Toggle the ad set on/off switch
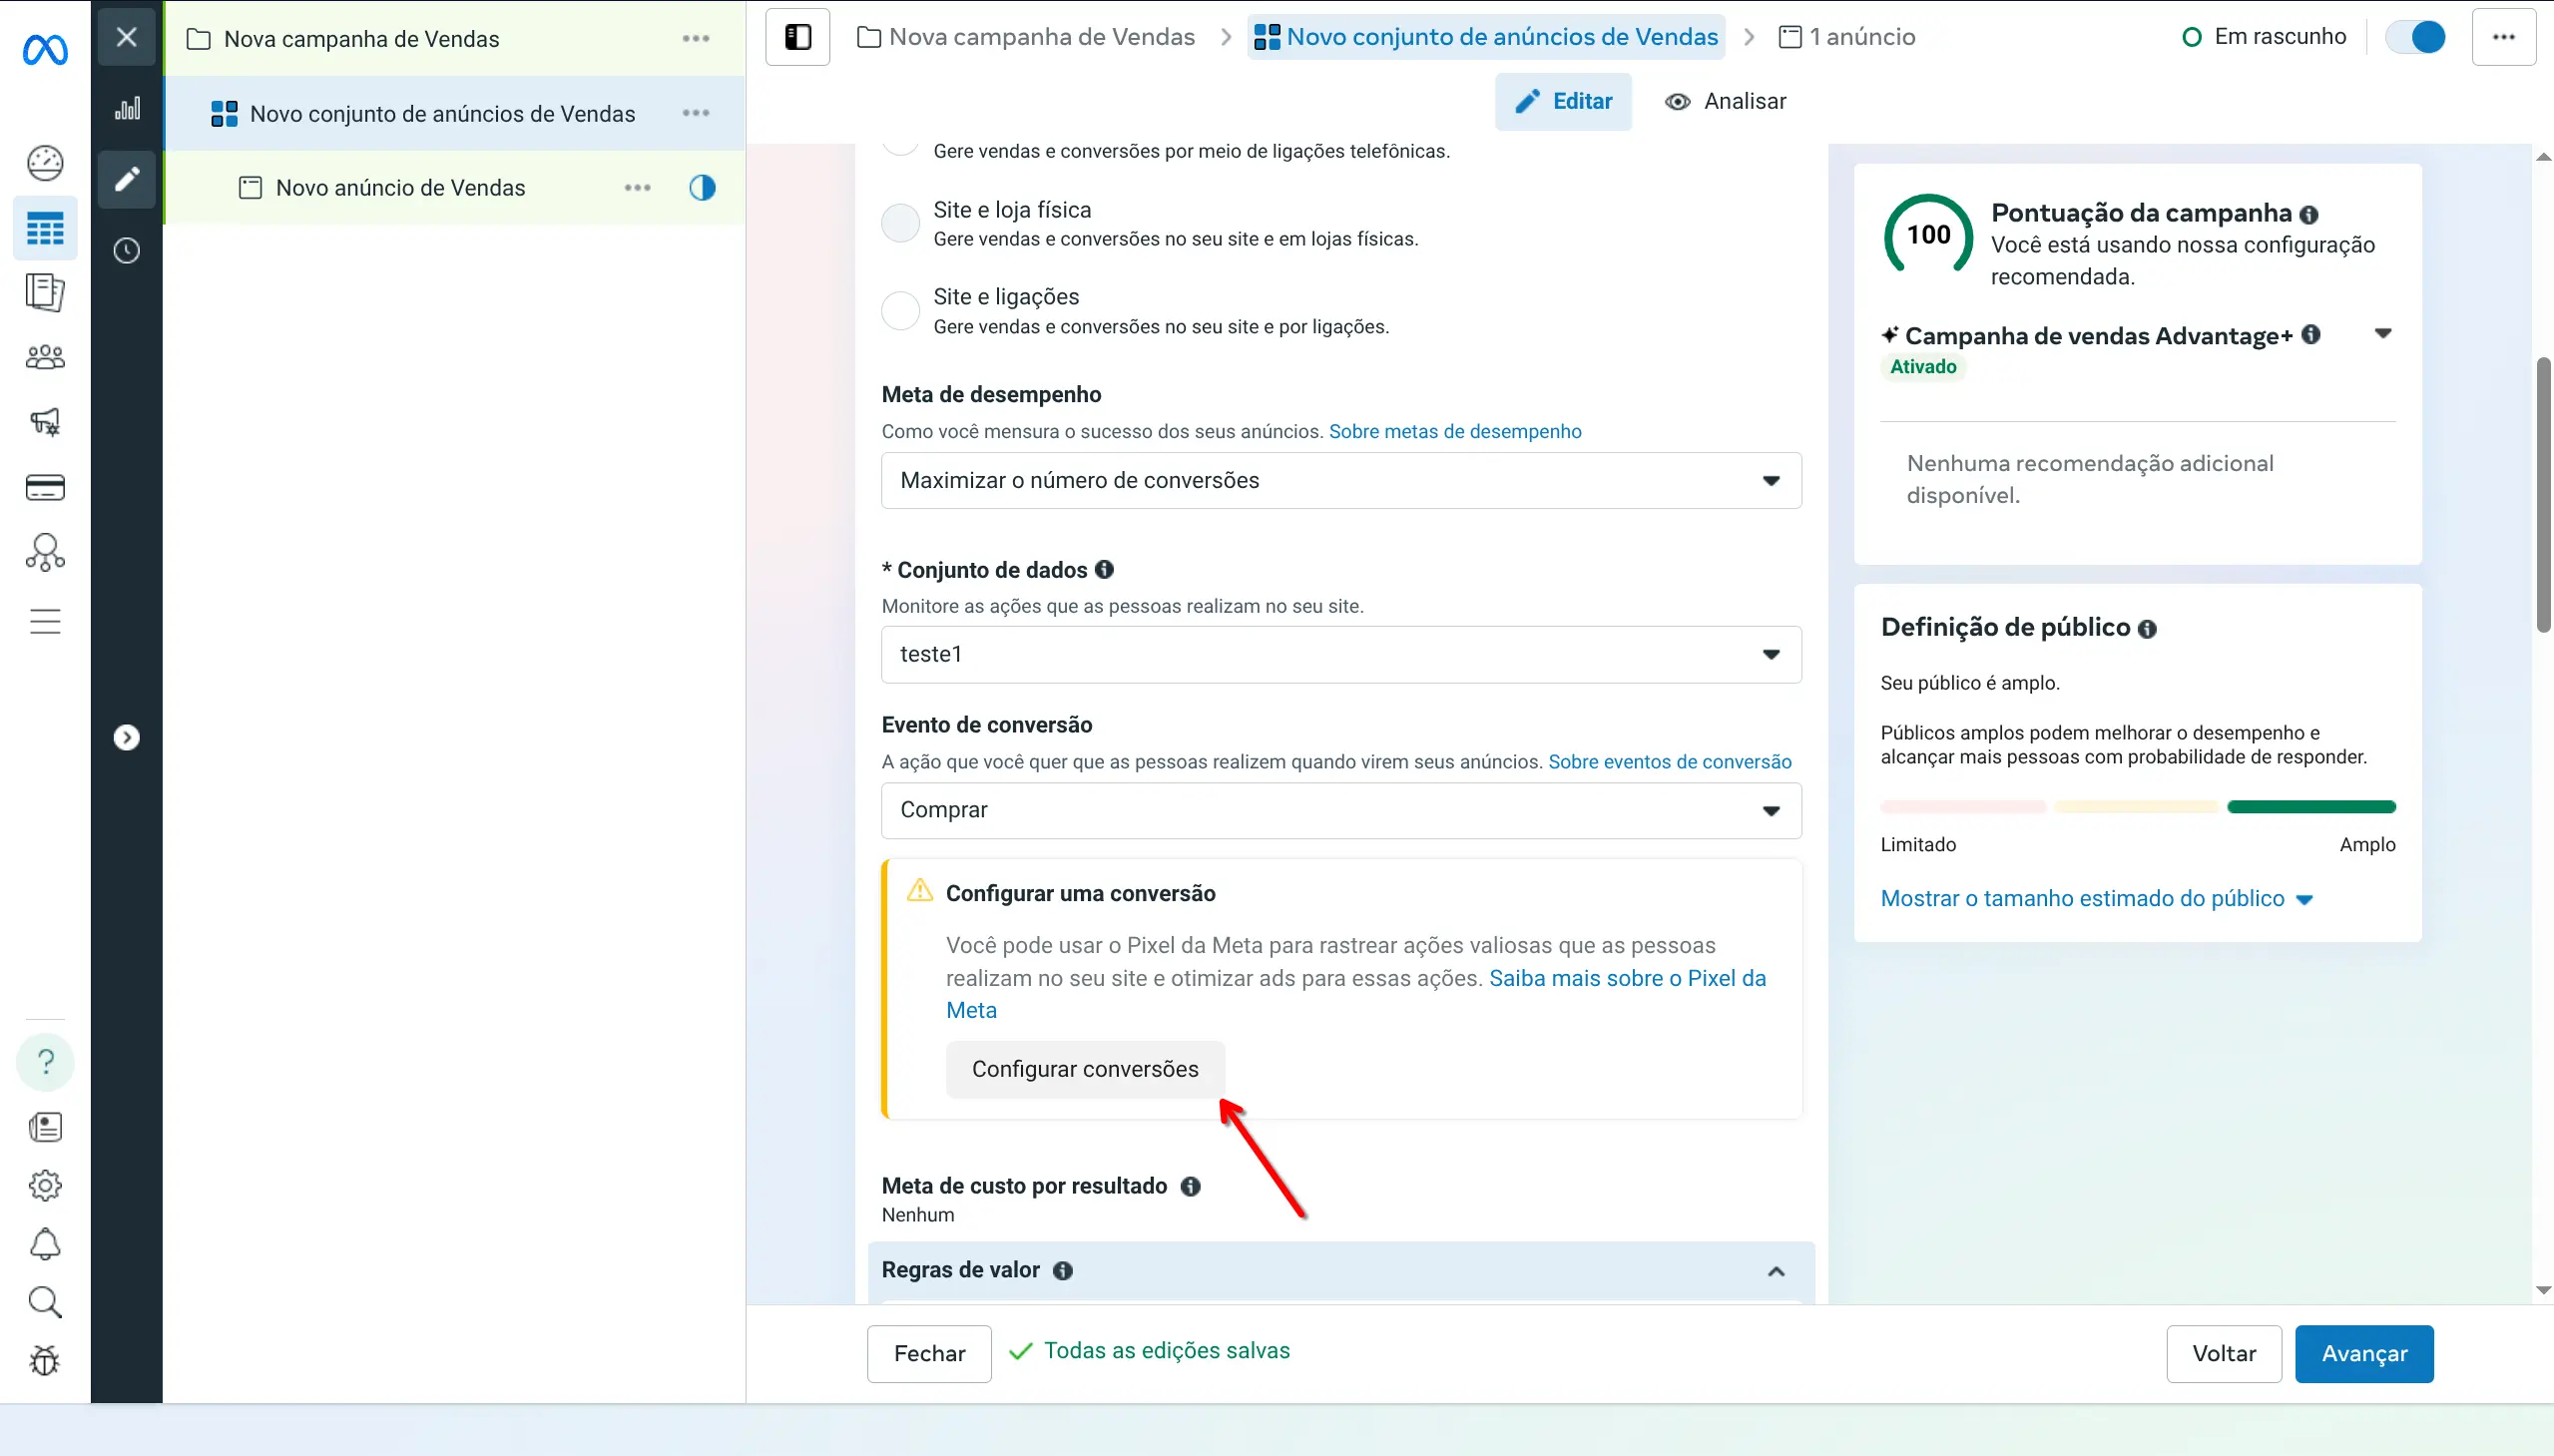 click(x=2416, y=37)
